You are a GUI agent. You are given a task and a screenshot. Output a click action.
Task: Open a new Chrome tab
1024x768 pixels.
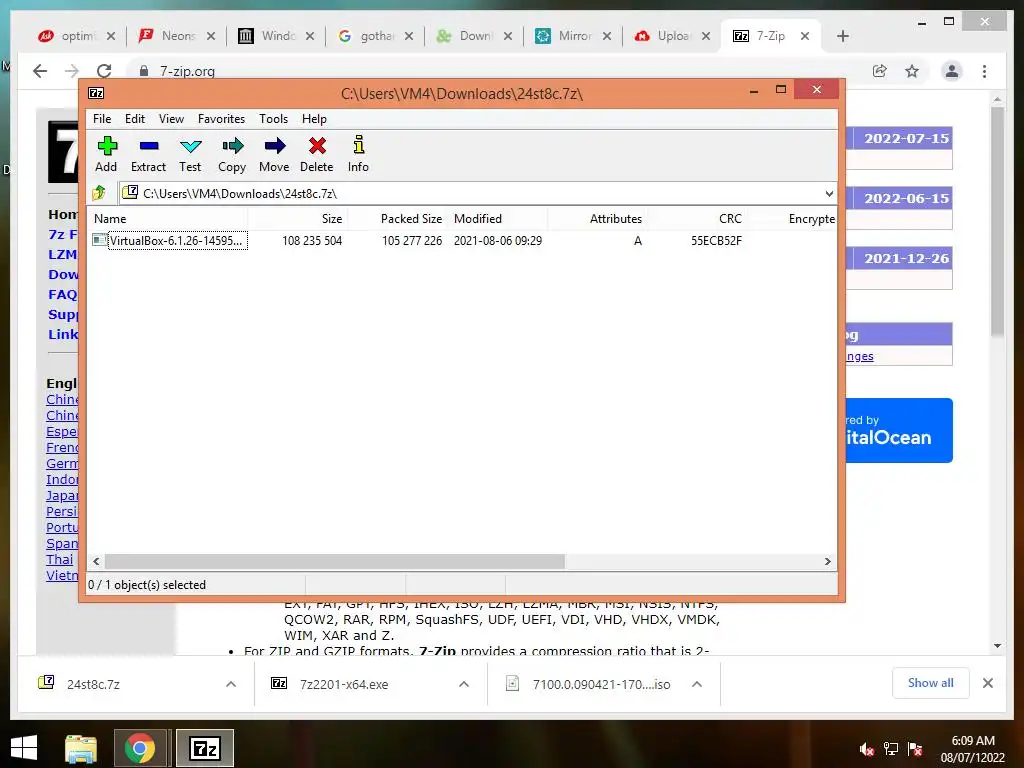842,36
